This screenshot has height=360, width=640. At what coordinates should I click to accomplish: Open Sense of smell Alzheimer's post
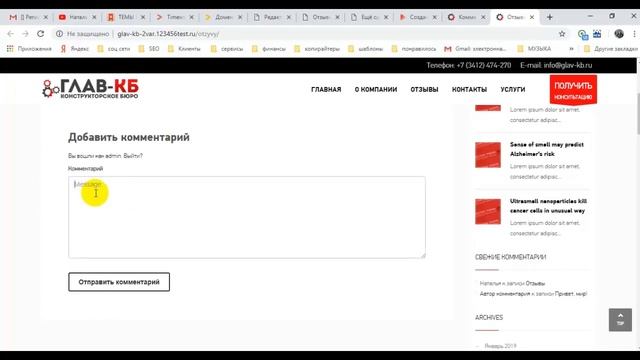pos(547,149)
